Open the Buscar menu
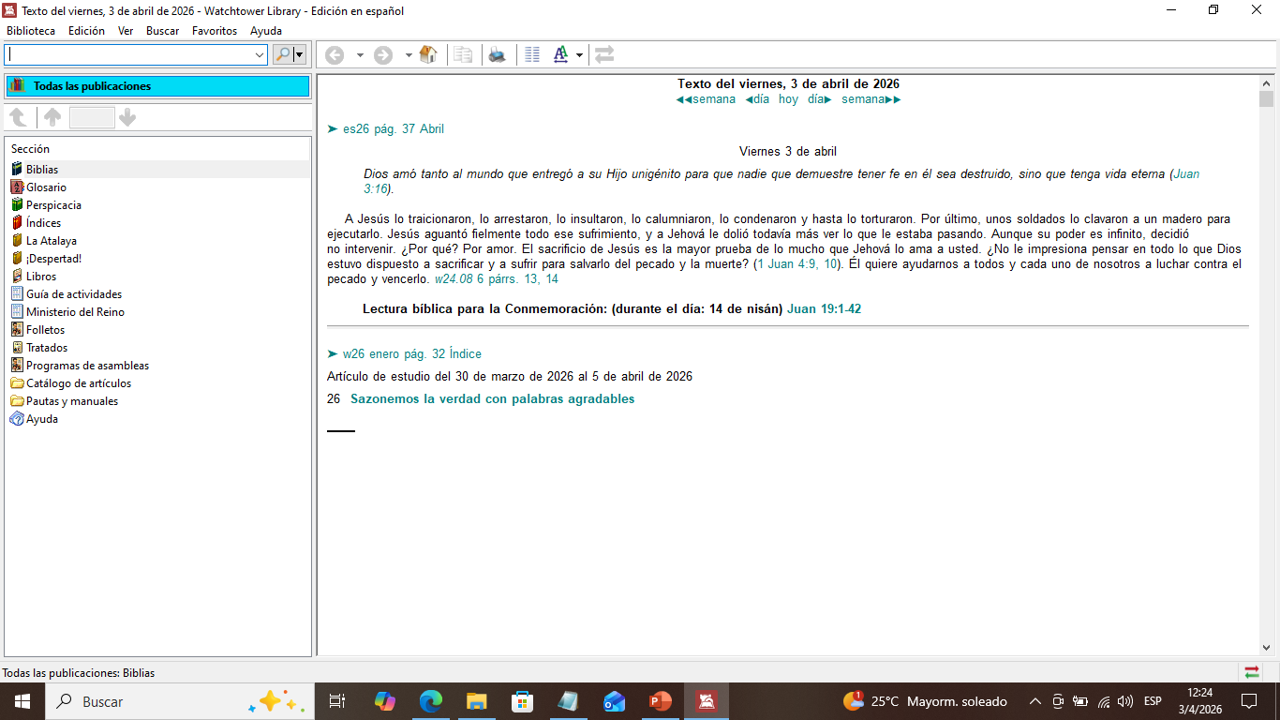 [162, 31]
